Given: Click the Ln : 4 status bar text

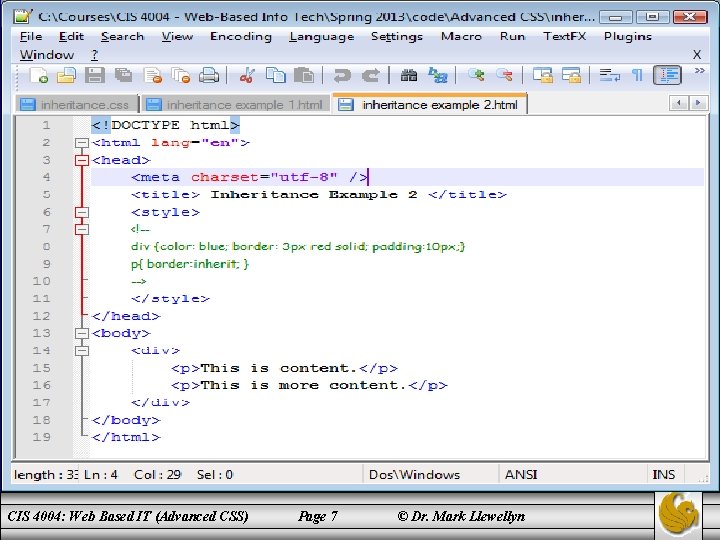Looking at the screenshot, I should pos(101,474).
